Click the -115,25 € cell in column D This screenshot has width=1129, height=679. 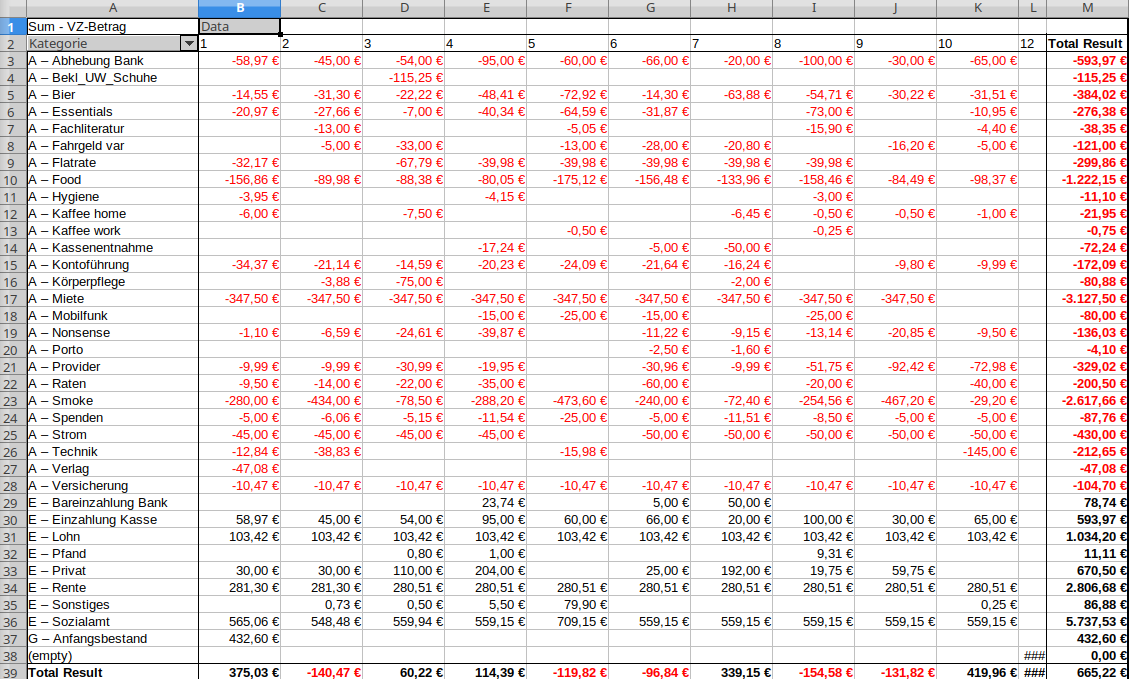pos(403,78)
